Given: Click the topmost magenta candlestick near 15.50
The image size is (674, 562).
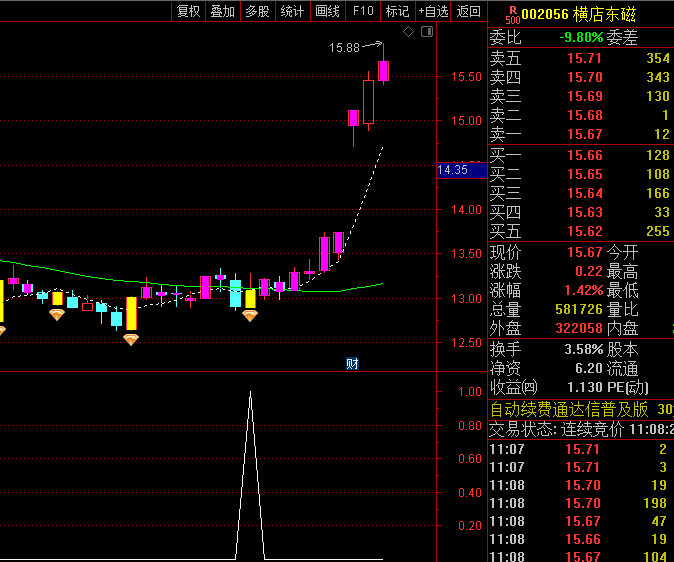Looking at the screenshot, I should coord(383,70).
